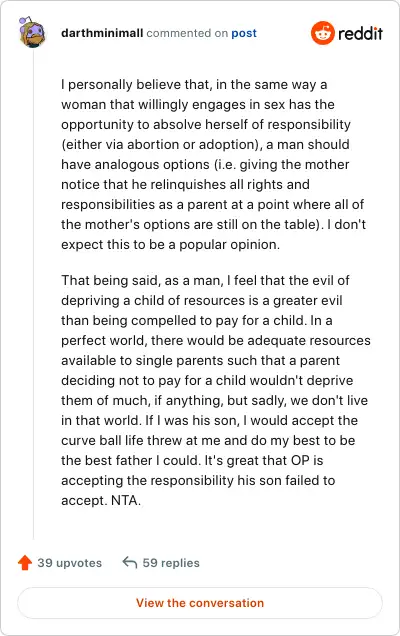This screenshot has width=400, height=636.
Task: Click the line starting 'That being said, as a man'
Action: 205,280
